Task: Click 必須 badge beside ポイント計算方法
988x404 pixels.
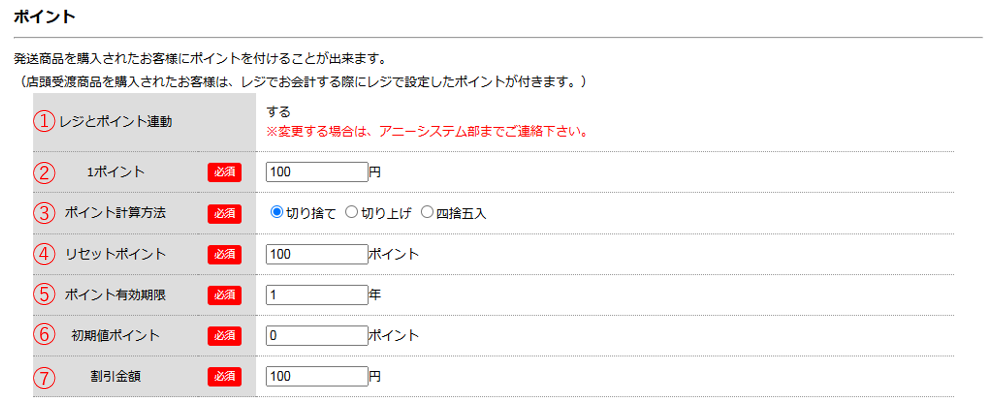Action: tap(224, 213)
